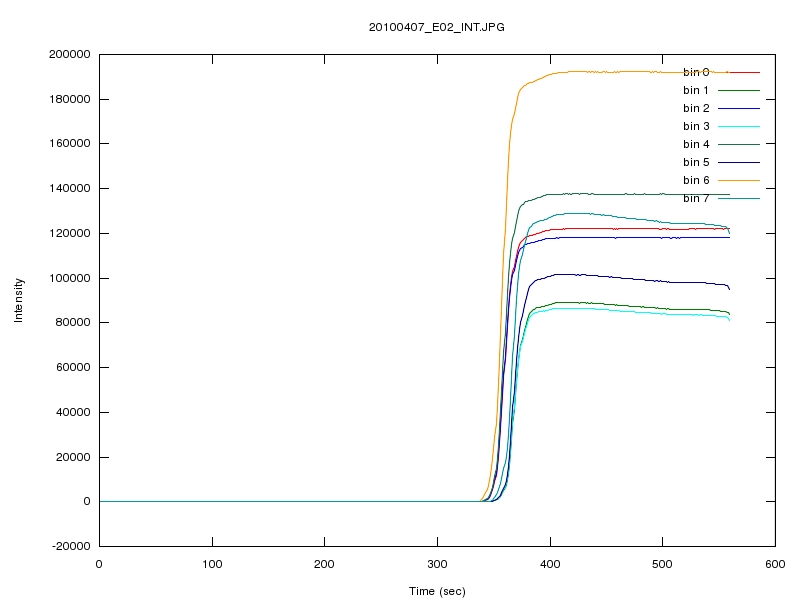Image resolution: width=800 pixels, height=600 pixels.
Task: Click the legend label bin 3
Action: 696,126
